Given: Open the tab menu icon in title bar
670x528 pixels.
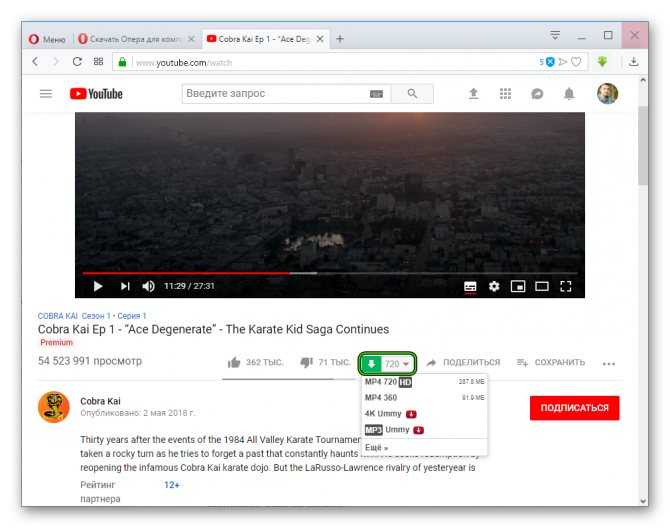Looking at the screenshot, I should 555,35.
